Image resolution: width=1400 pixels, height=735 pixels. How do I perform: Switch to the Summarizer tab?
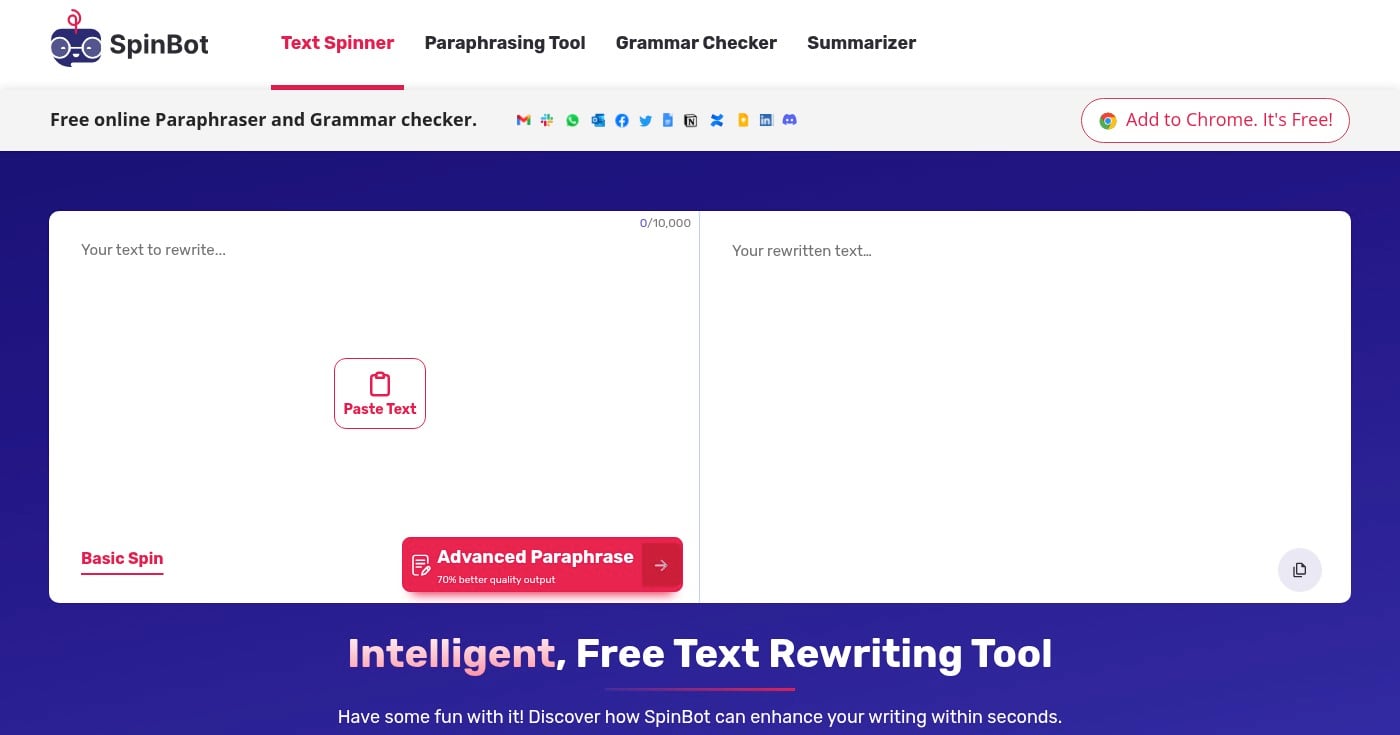(x=861, y=43)
